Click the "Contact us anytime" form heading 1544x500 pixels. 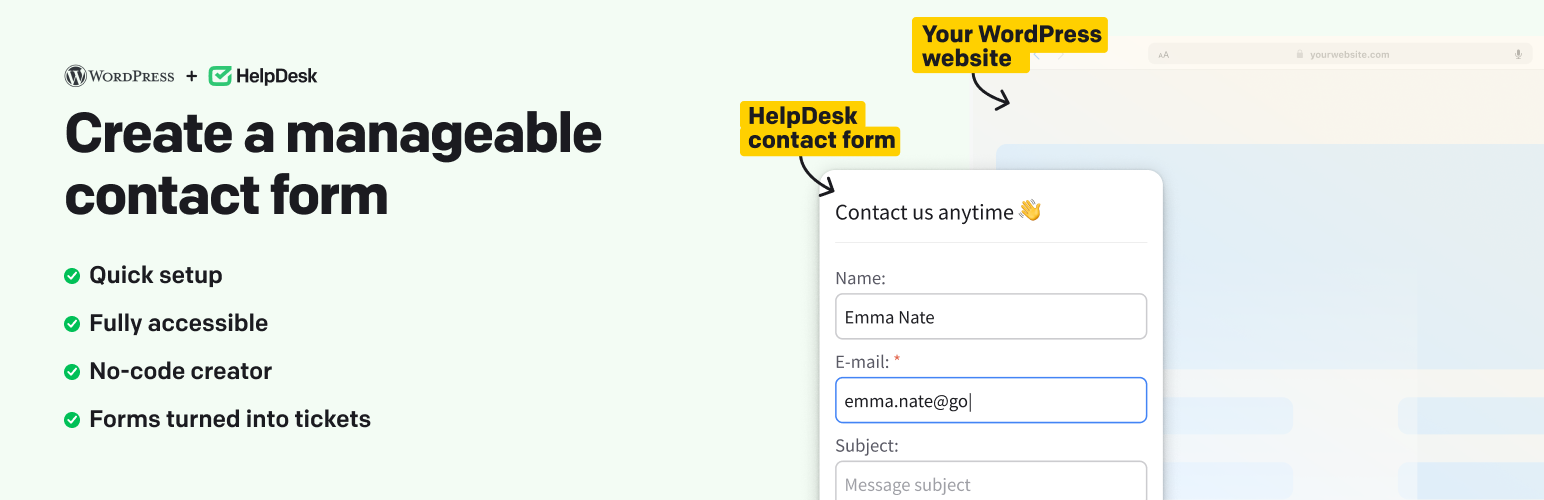point(924,212)
